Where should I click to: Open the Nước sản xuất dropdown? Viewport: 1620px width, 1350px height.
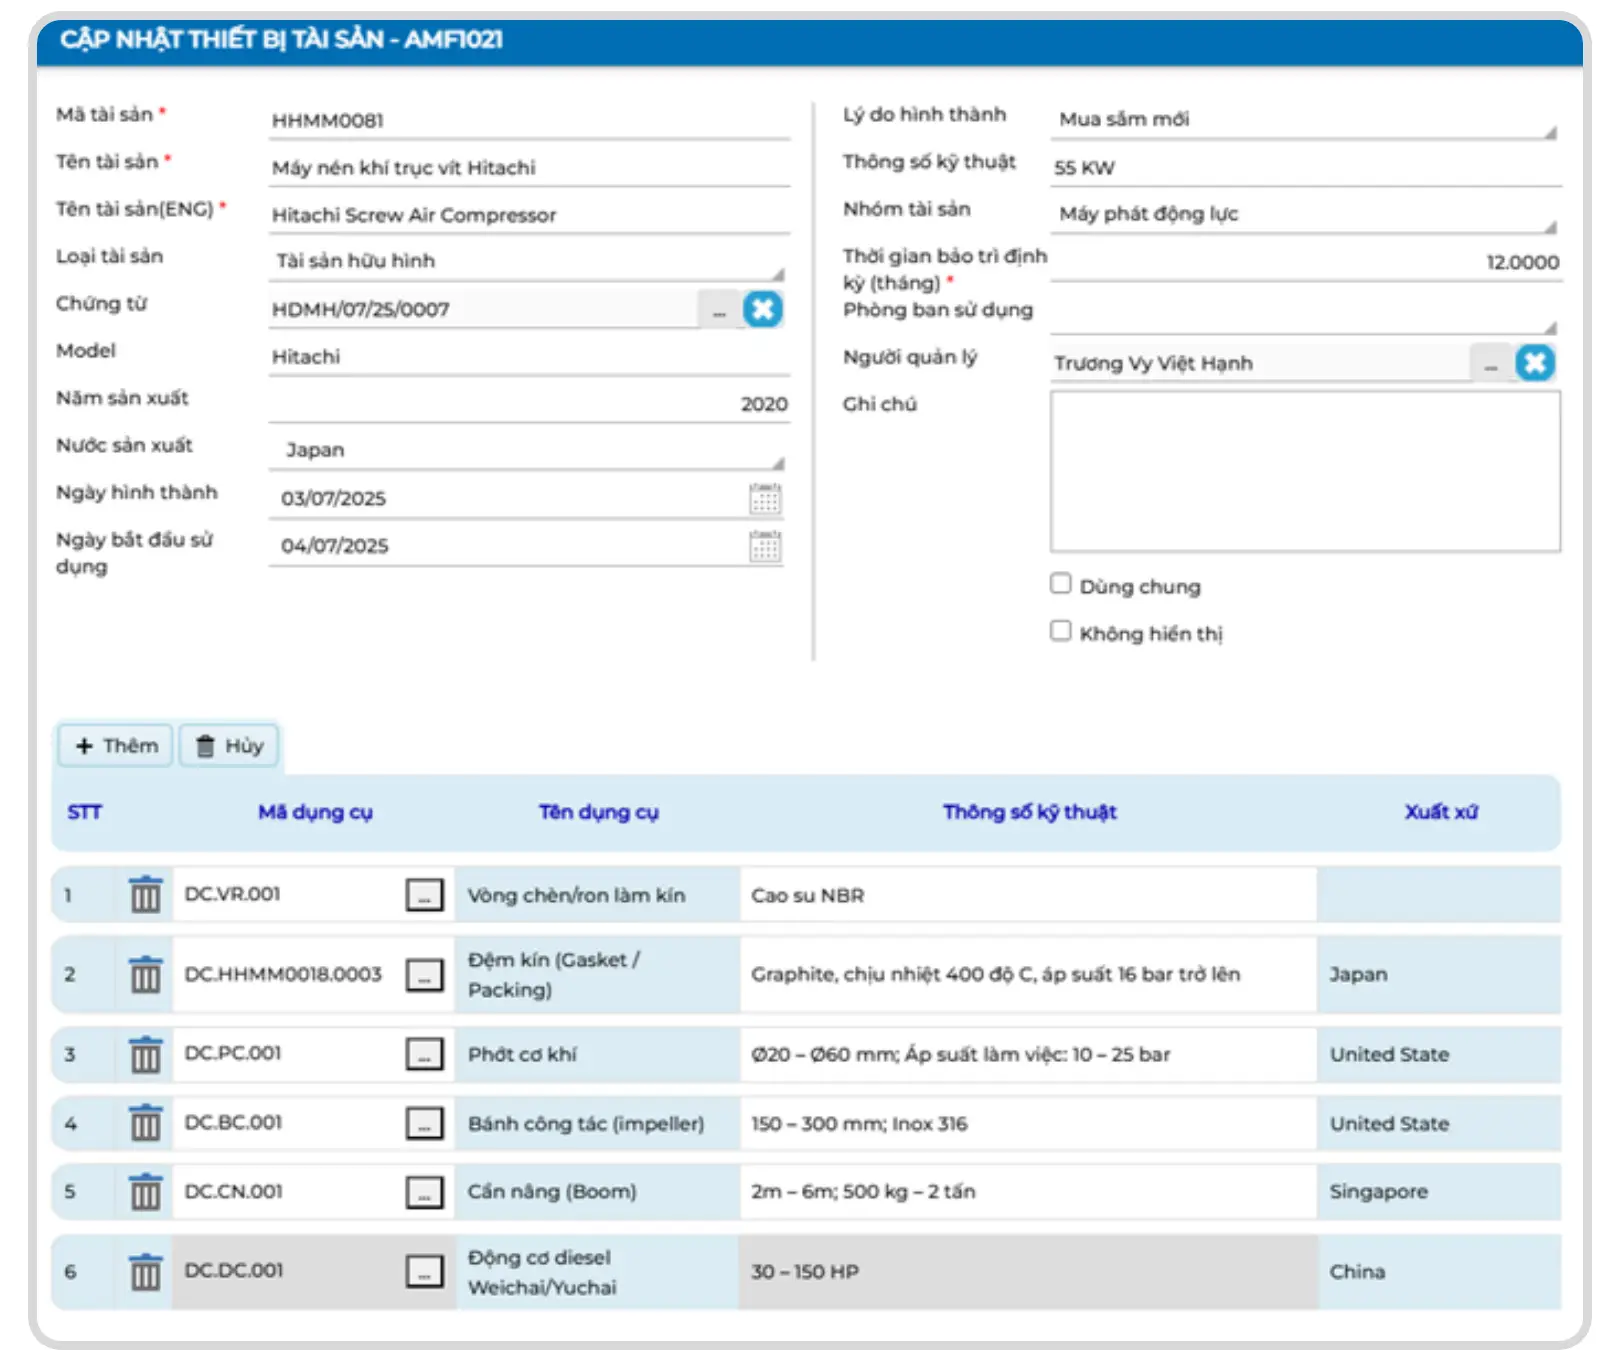click(x=777, y=462)
